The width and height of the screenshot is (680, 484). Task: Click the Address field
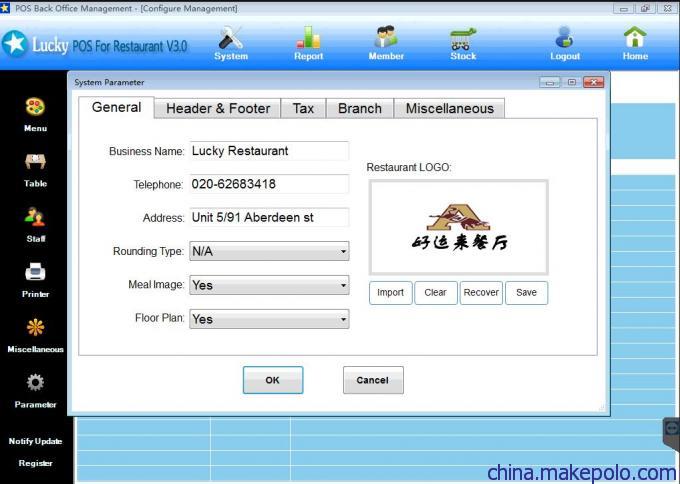[x=269, y=217]
